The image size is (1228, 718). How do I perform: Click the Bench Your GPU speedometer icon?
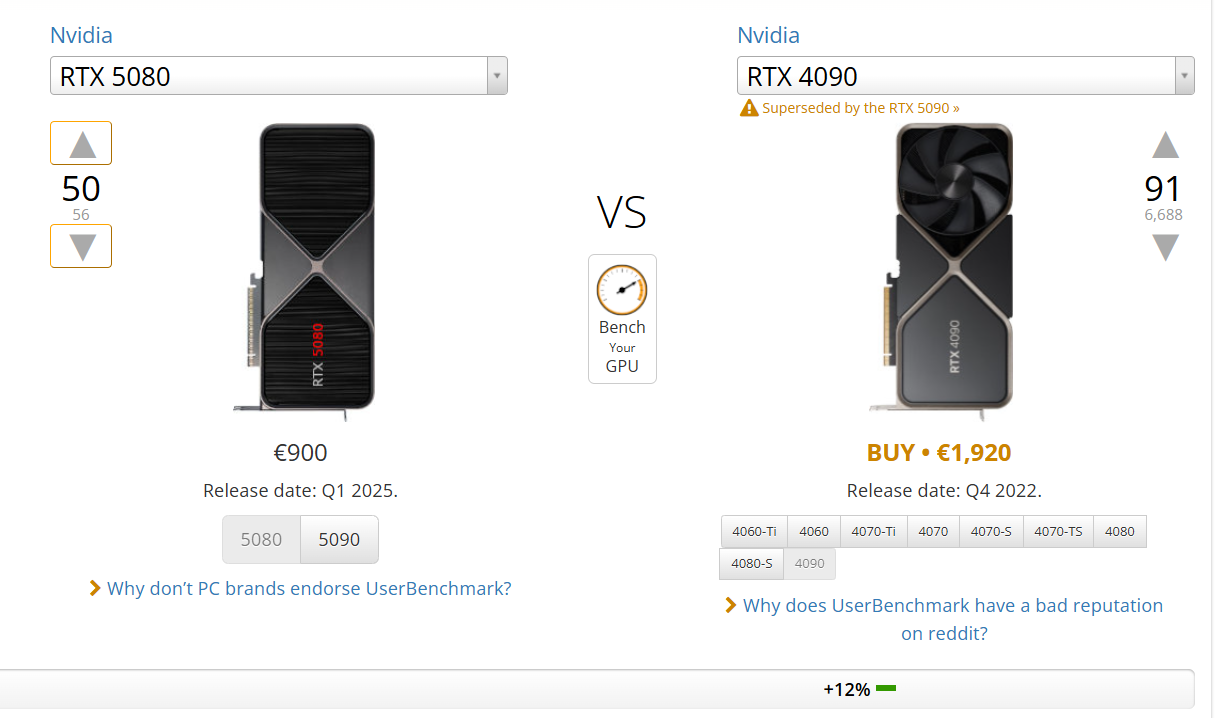click(622, 291)
